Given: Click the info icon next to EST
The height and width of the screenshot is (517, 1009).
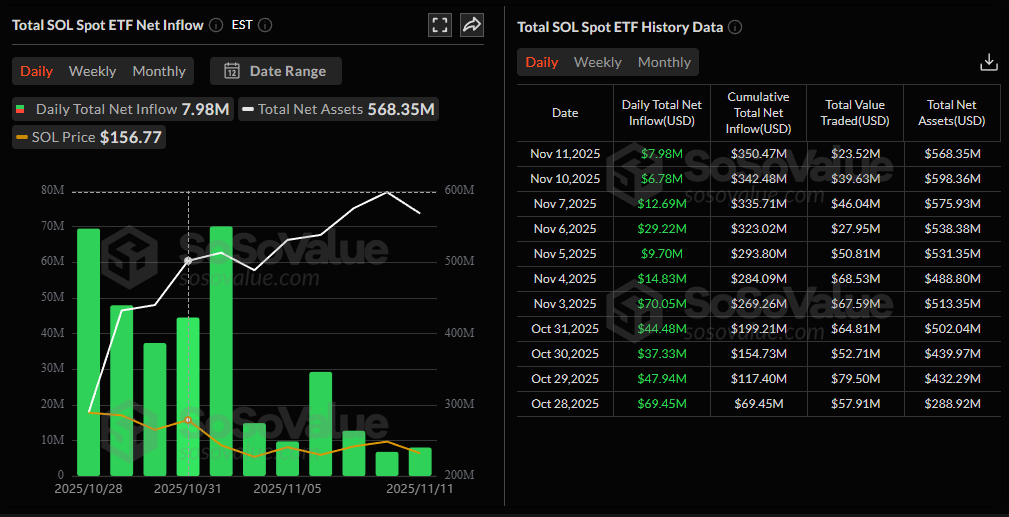Looking at the screenshot, I should coord(265,25).
